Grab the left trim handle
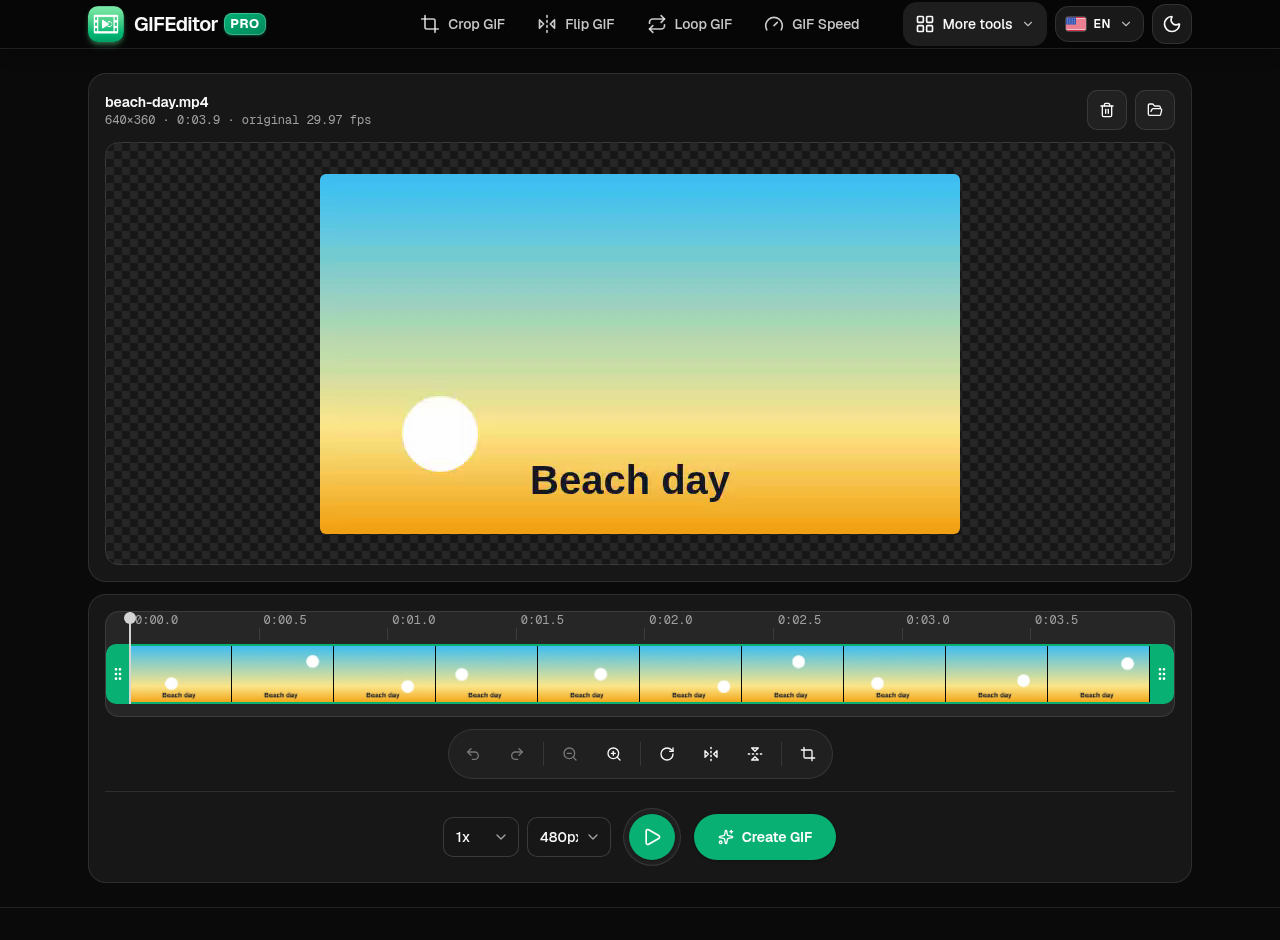The width and height of the screenshot is (1280, 940). [118, 674]
